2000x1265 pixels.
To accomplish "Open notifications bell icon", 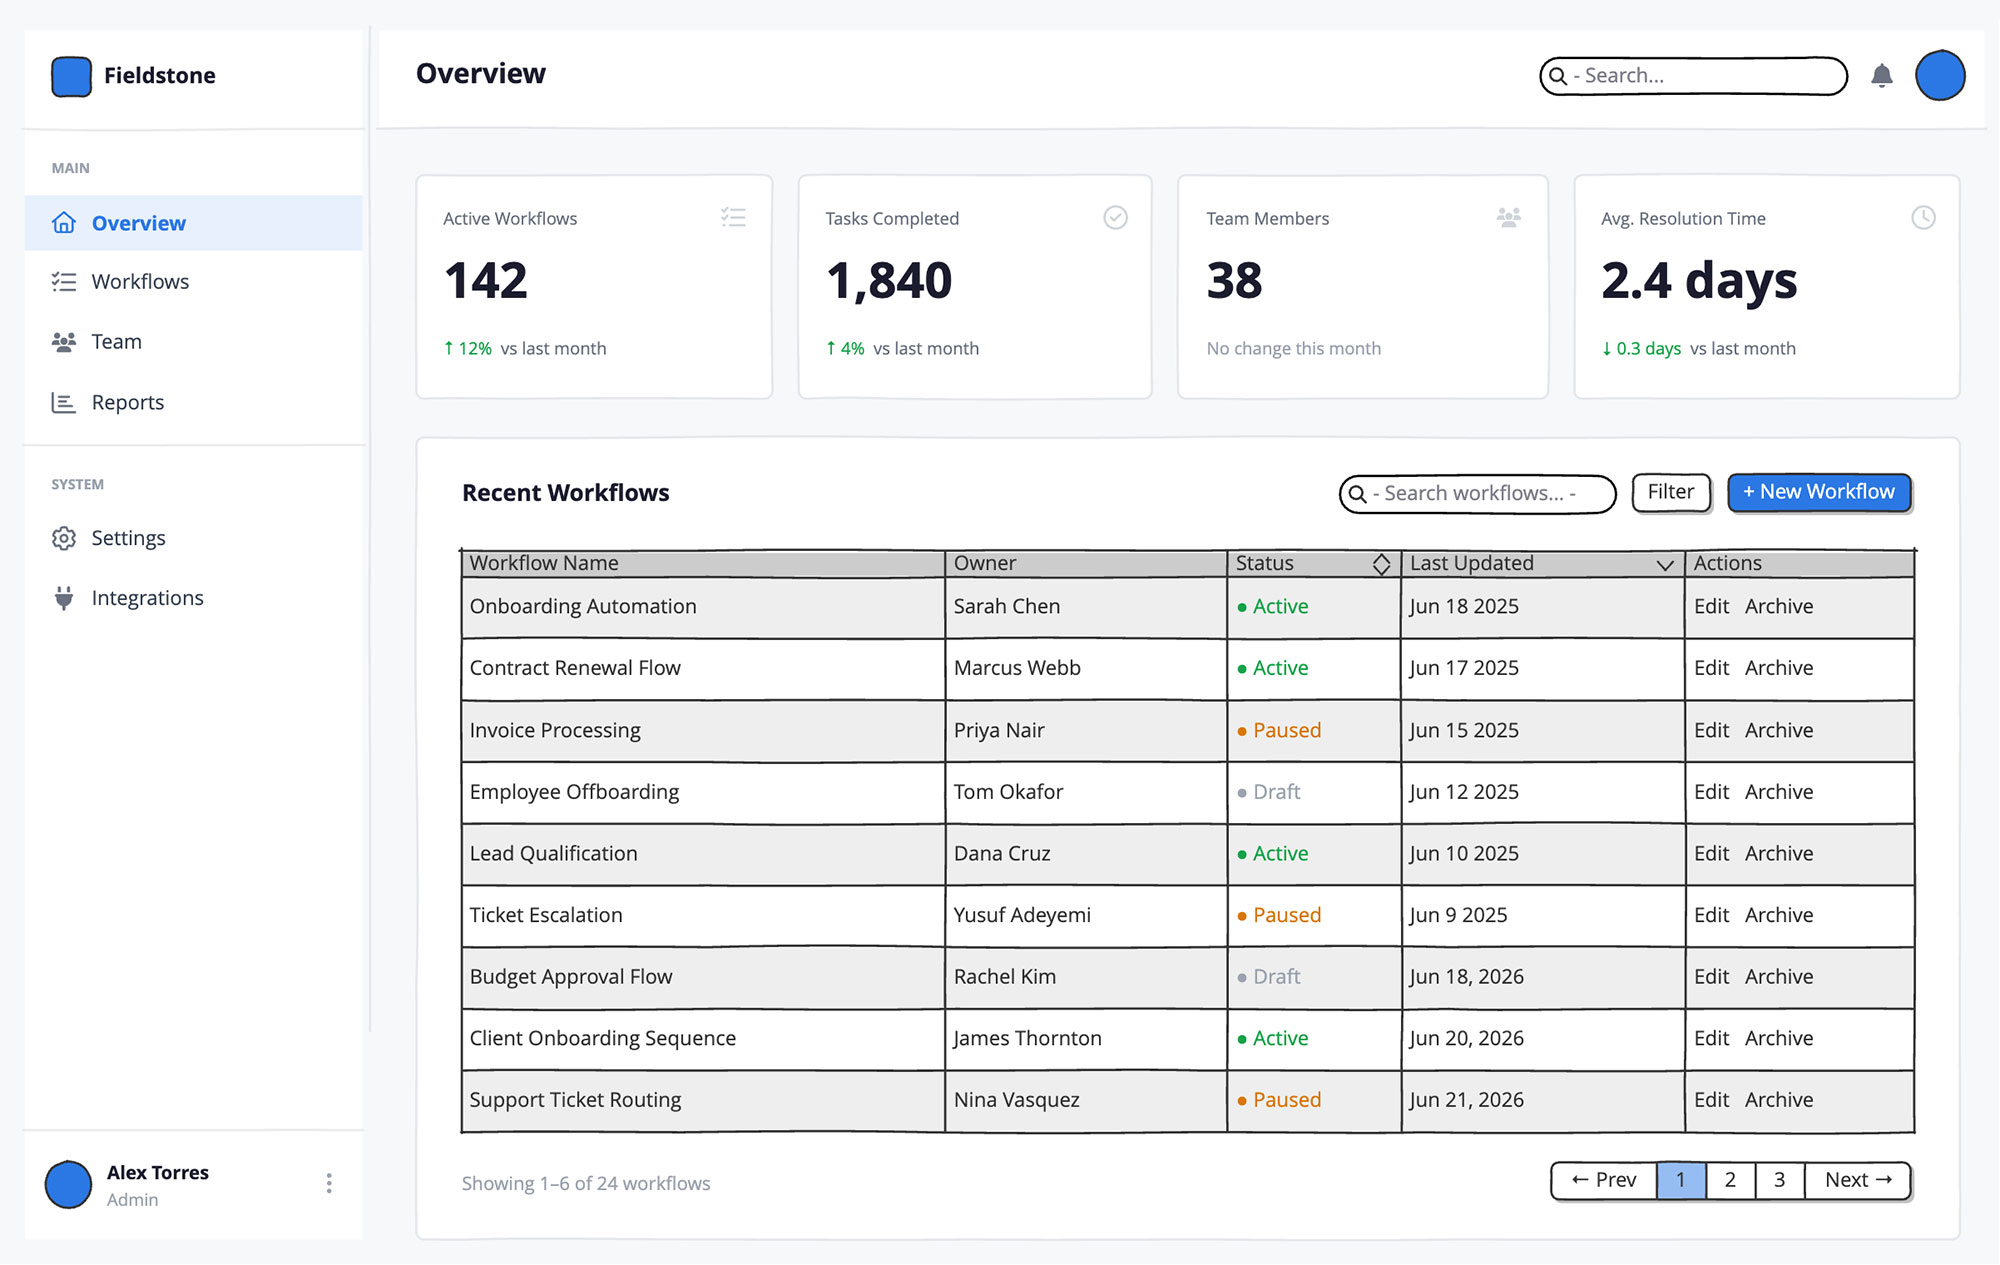I will tap(1882, 76).
